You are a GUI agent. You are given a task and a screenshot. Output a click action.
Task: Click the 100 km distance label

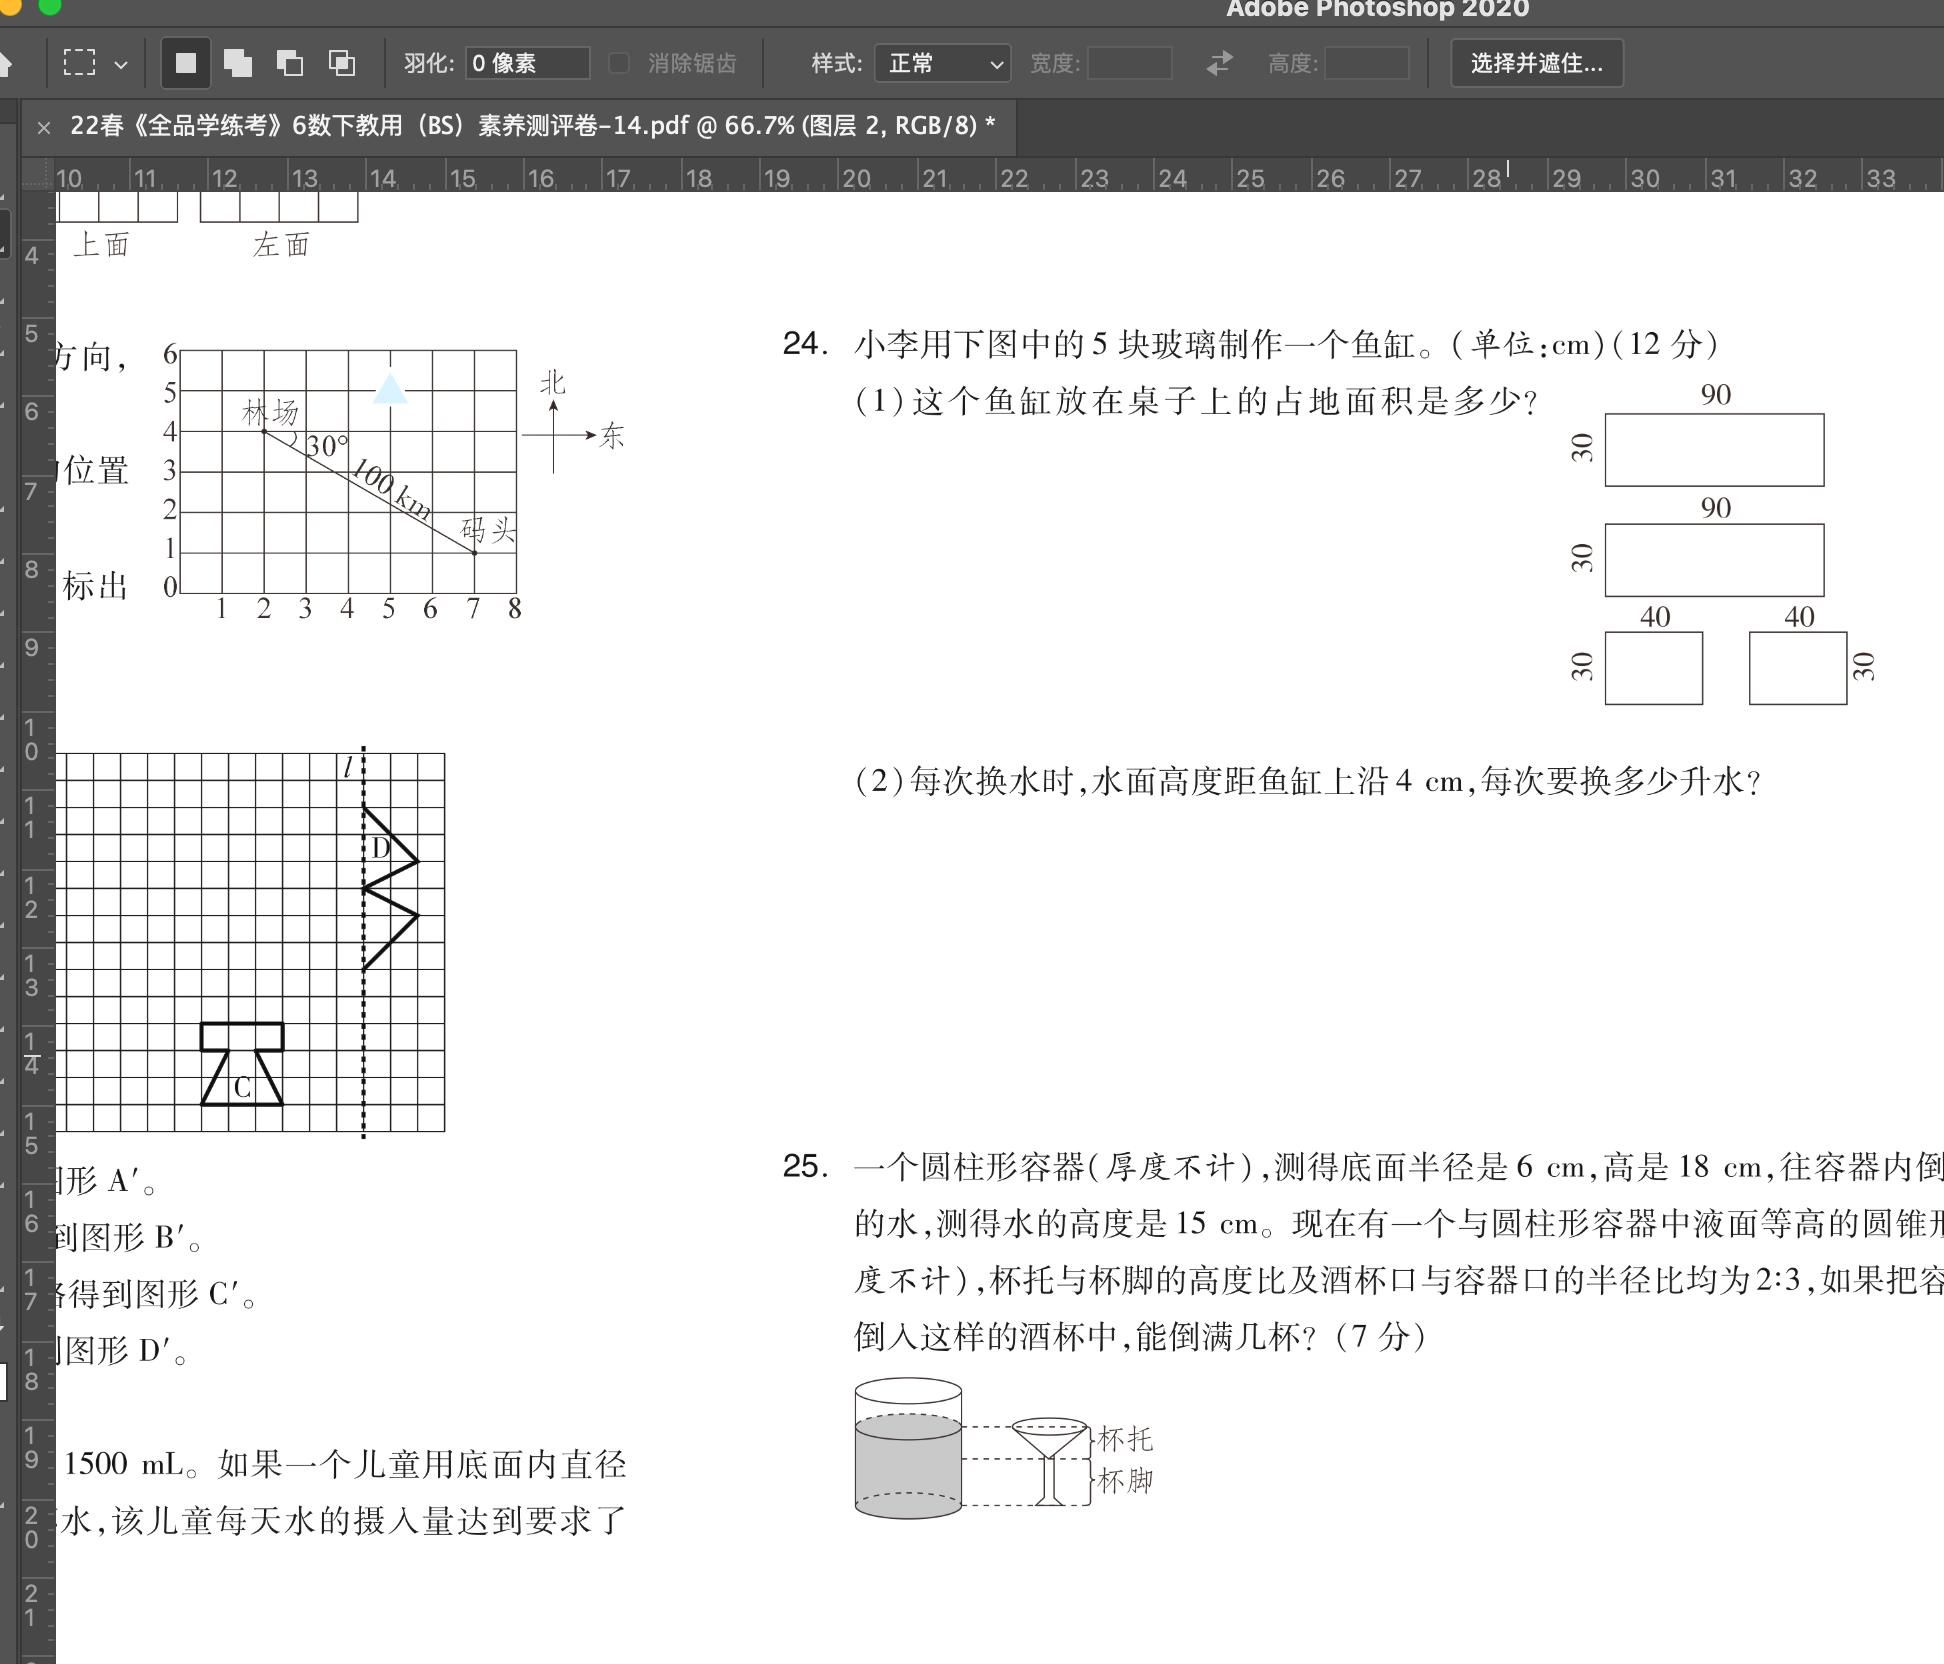pos(391,490)
